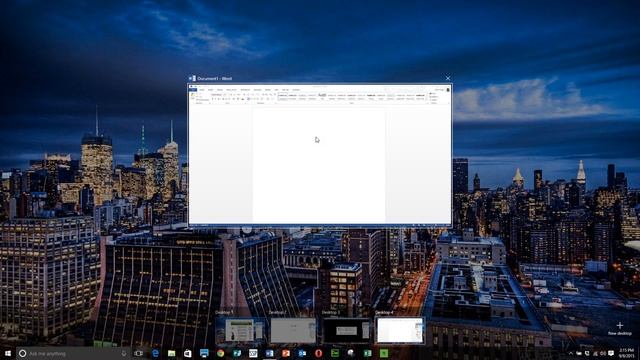Screen dimensions: 640x360
Task: Open the taskbar clock and date
Action: [x=627, y=353]
